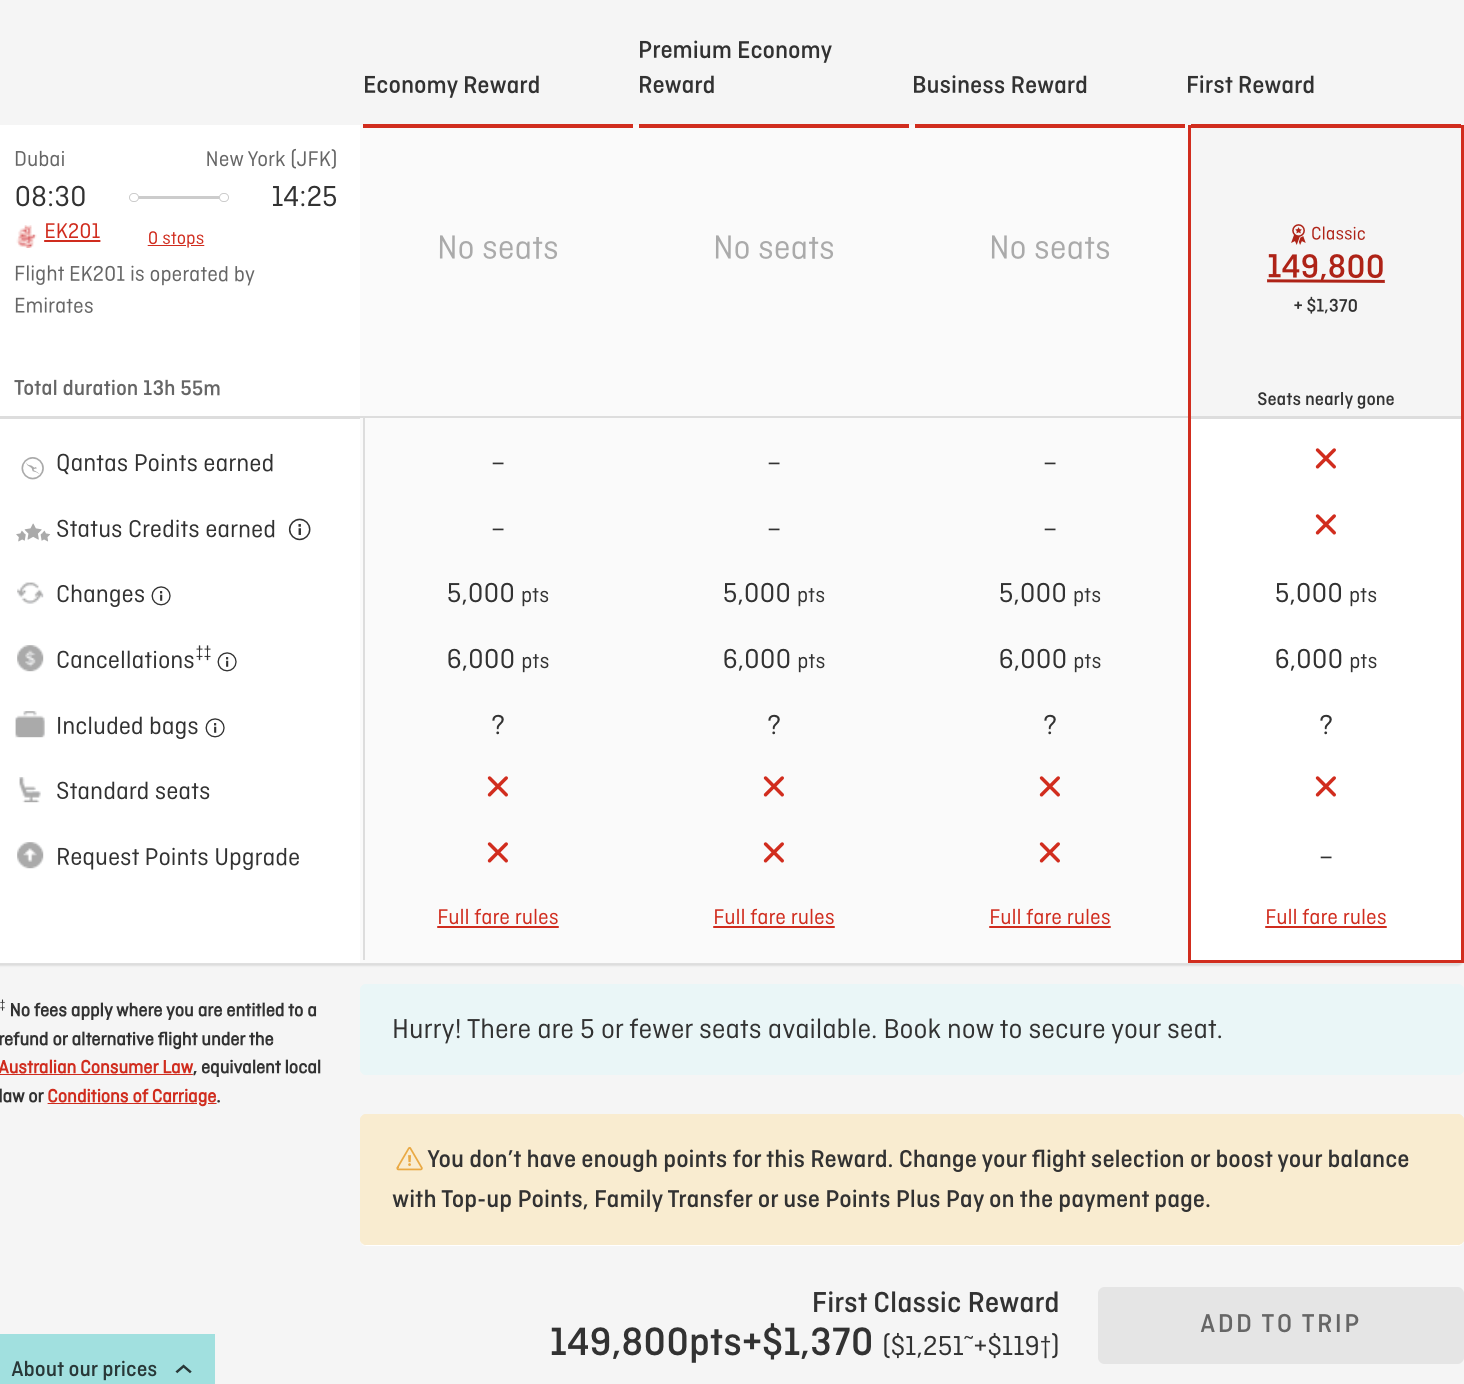Click the red cross for Economy Standard seats
This screenshot has width=1464, height=1384.
(498, 787)
